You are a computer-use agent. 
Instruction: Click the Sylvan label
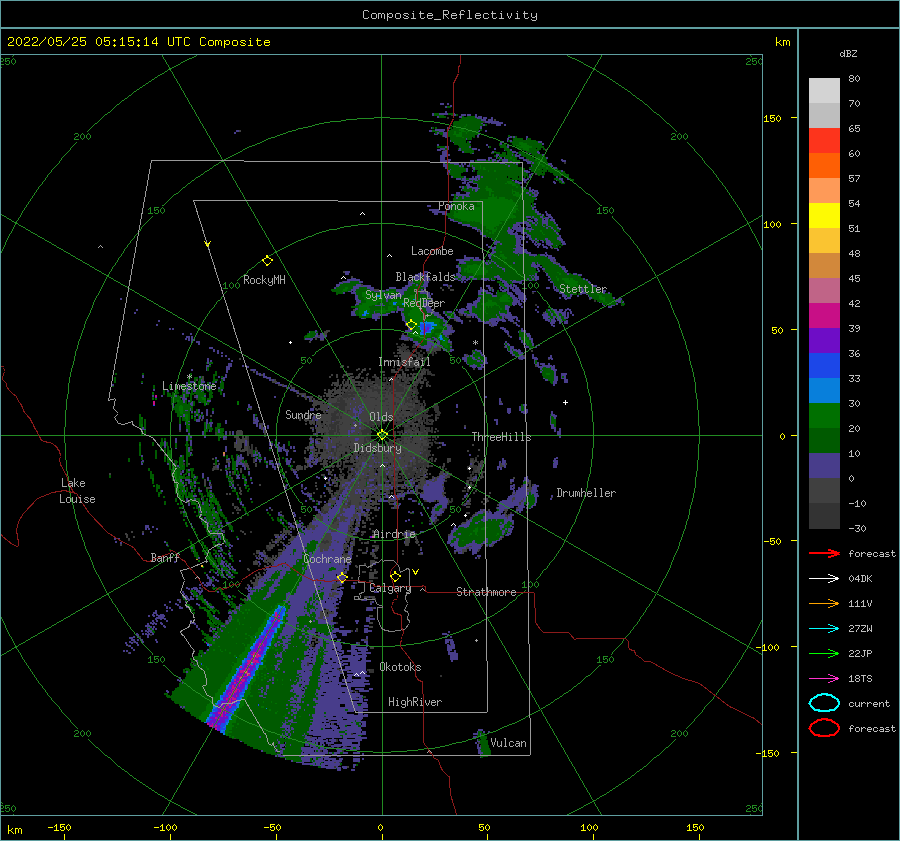383,295
